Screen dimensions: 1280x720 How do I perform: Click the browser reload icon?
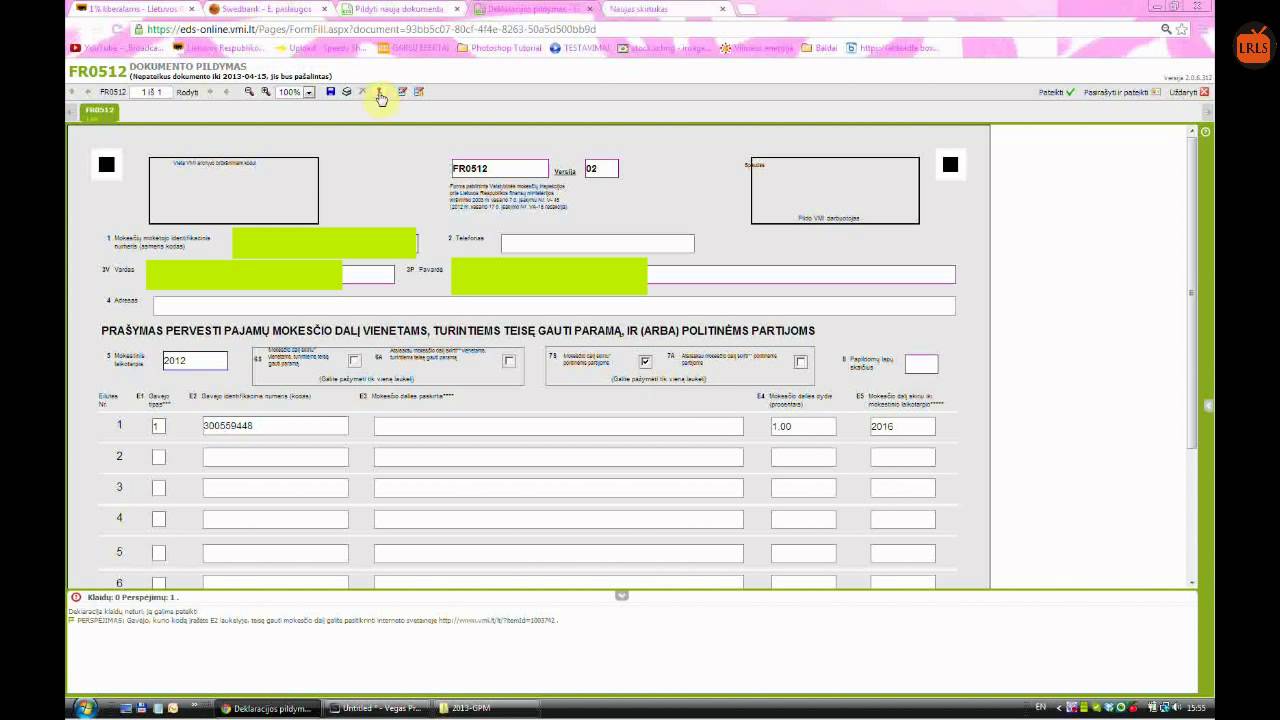(x=117, y=30)
